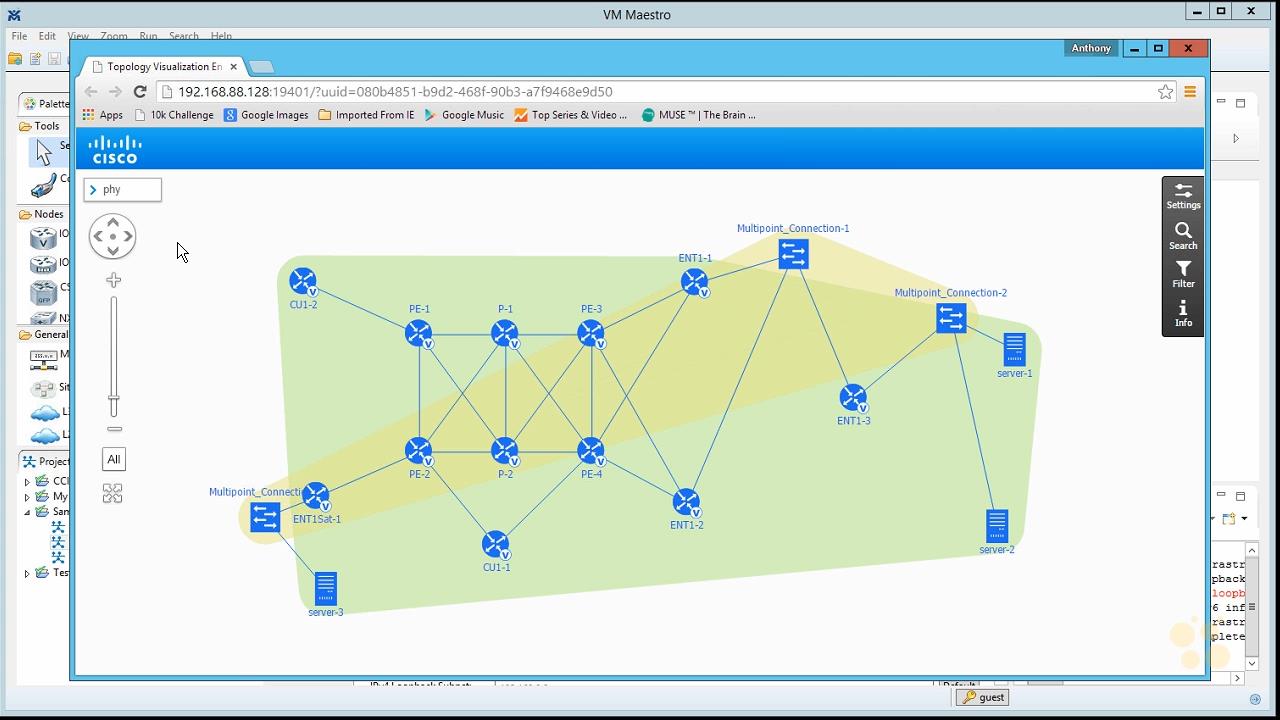
Task: Open a new browser tab
Action: click(261, 67)
